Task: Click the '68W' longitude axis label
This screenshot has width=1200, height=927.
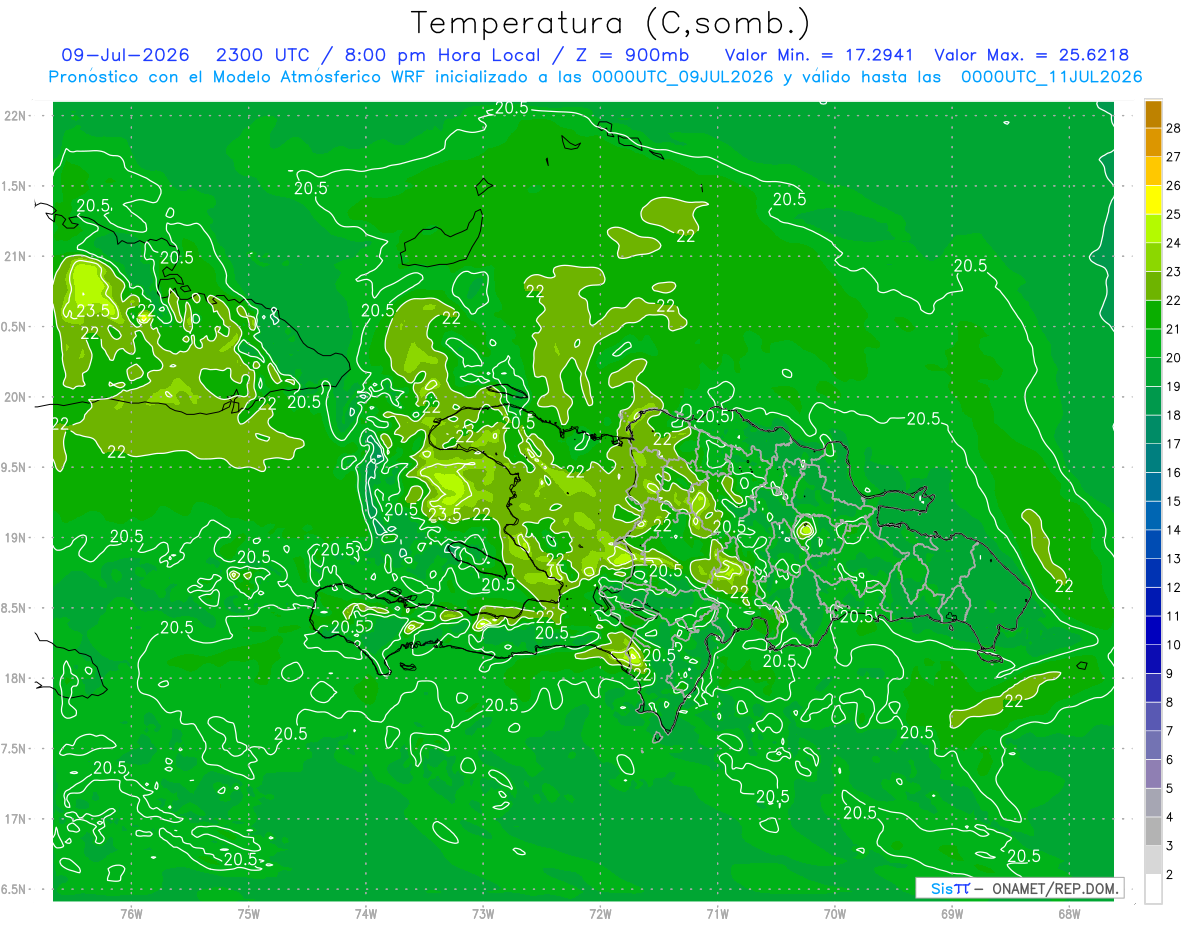Action: coord(1069,914)
